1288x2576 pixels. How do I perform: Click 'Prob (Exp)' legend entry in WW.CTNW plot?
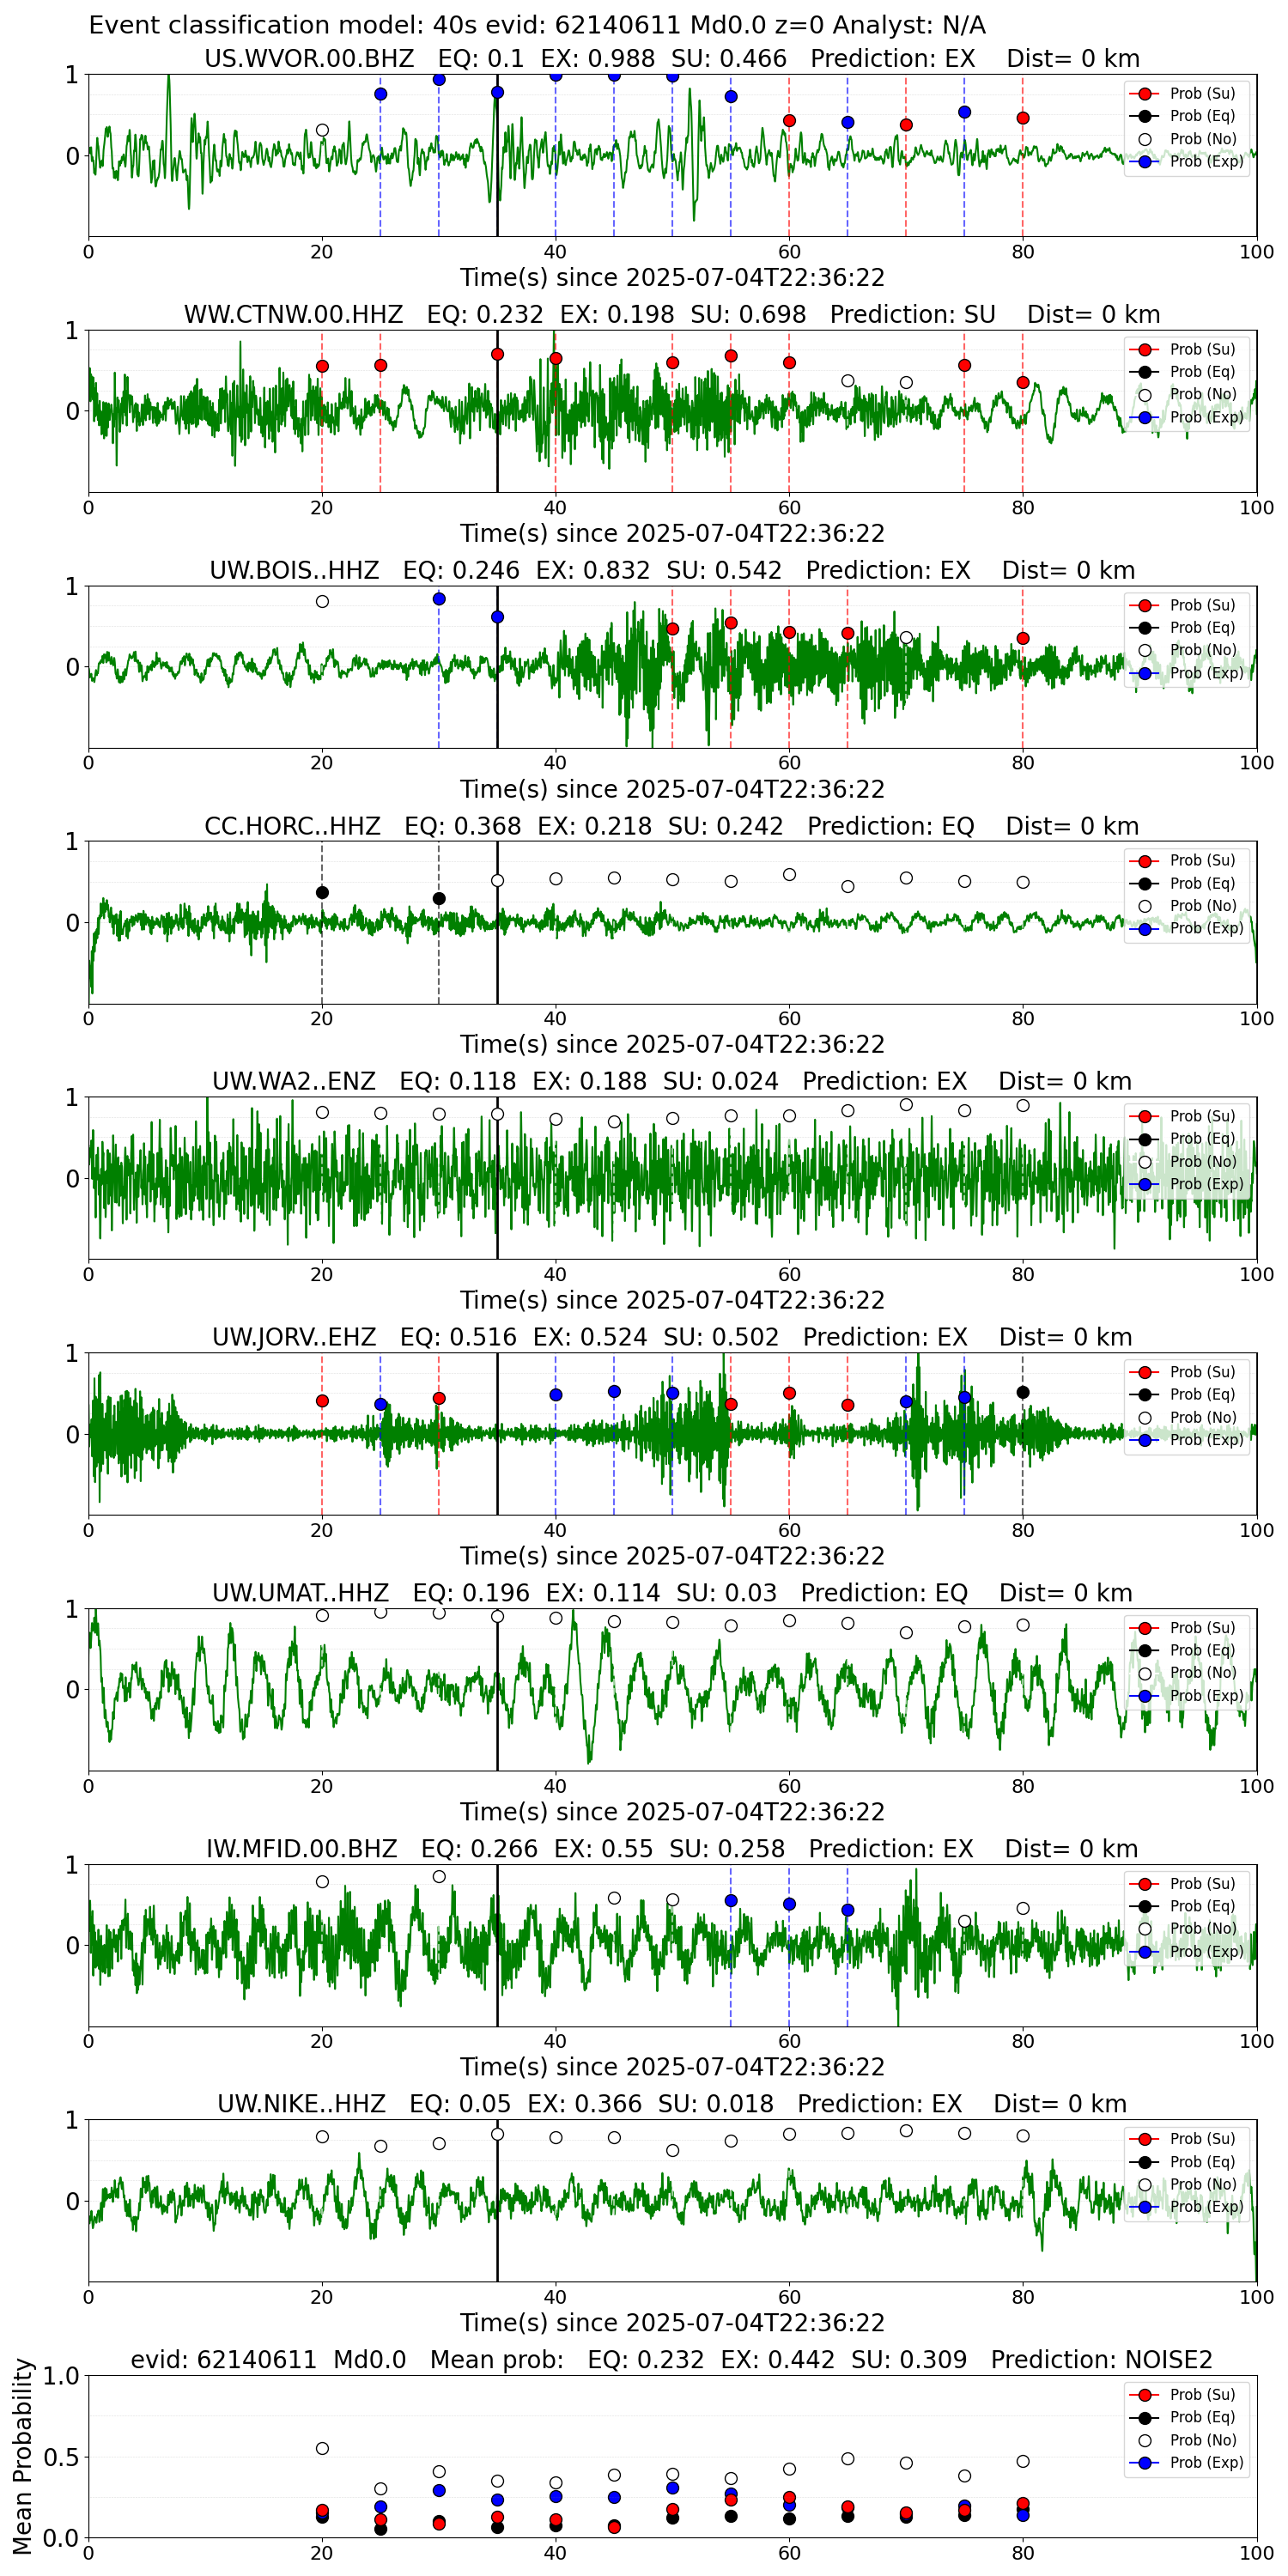[x=1187, y=417]
